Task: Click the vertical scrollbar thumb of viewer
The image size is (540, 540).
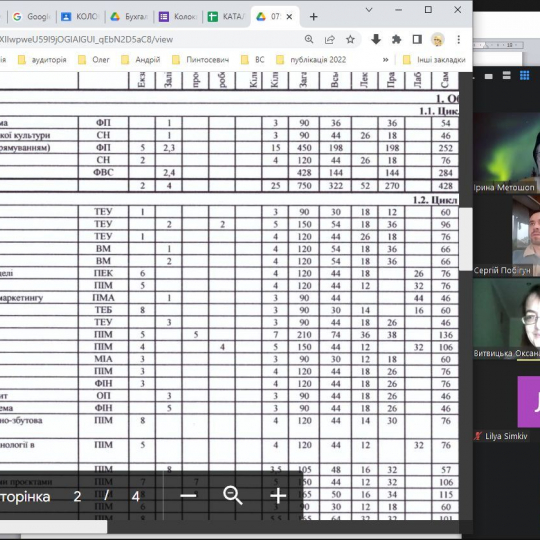Action: (x=466, y=239)
